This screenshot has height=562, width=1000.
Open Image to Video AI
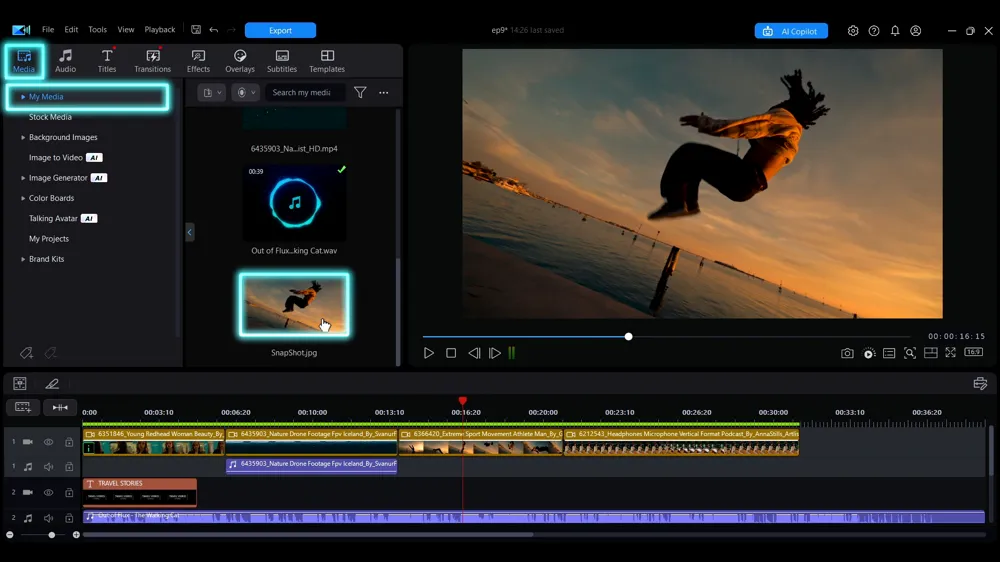65,158
